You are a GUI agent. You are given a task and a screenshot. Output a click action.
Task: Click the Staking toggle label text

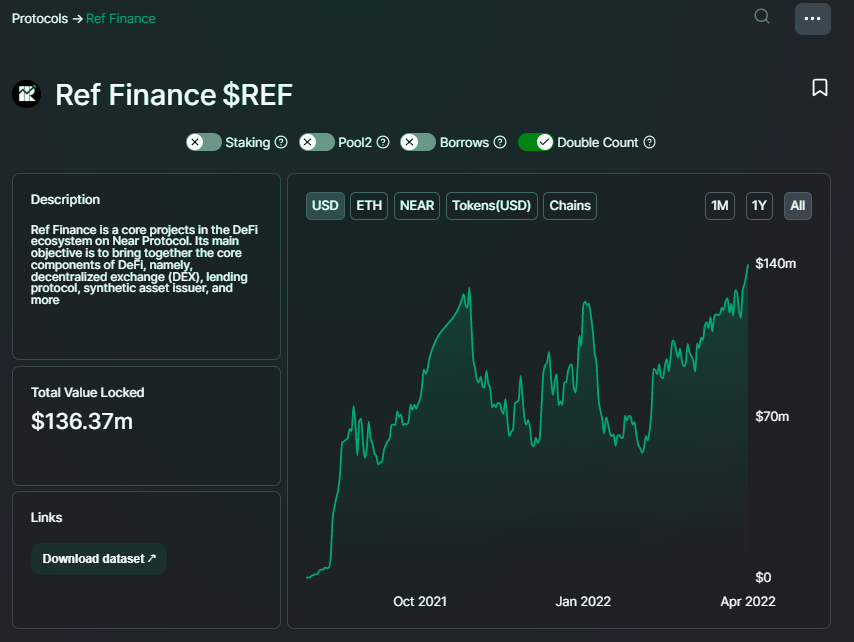coord(248,142)
